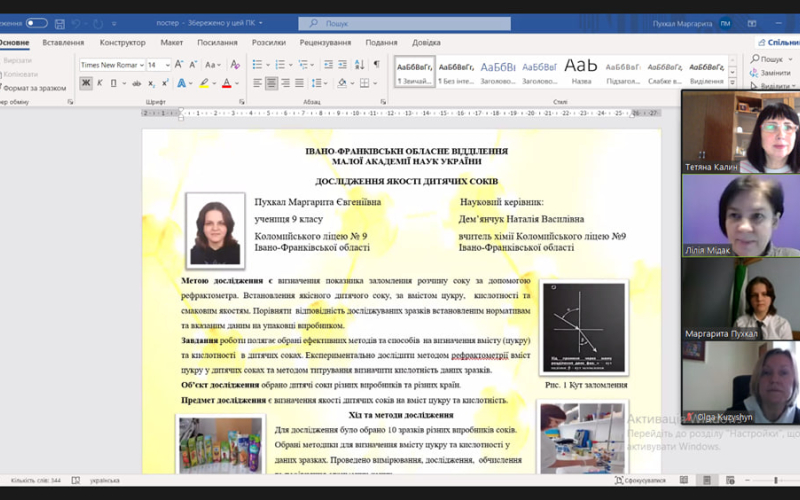Click the Спільний доступ share button

pos(779,42)
